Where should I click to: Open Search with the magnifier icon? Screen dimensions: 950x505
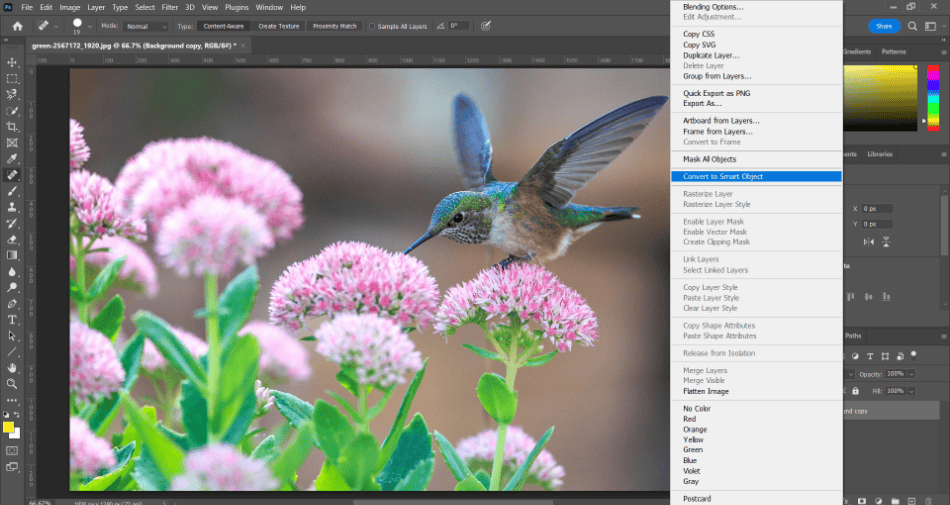click(x=912, y=26)
